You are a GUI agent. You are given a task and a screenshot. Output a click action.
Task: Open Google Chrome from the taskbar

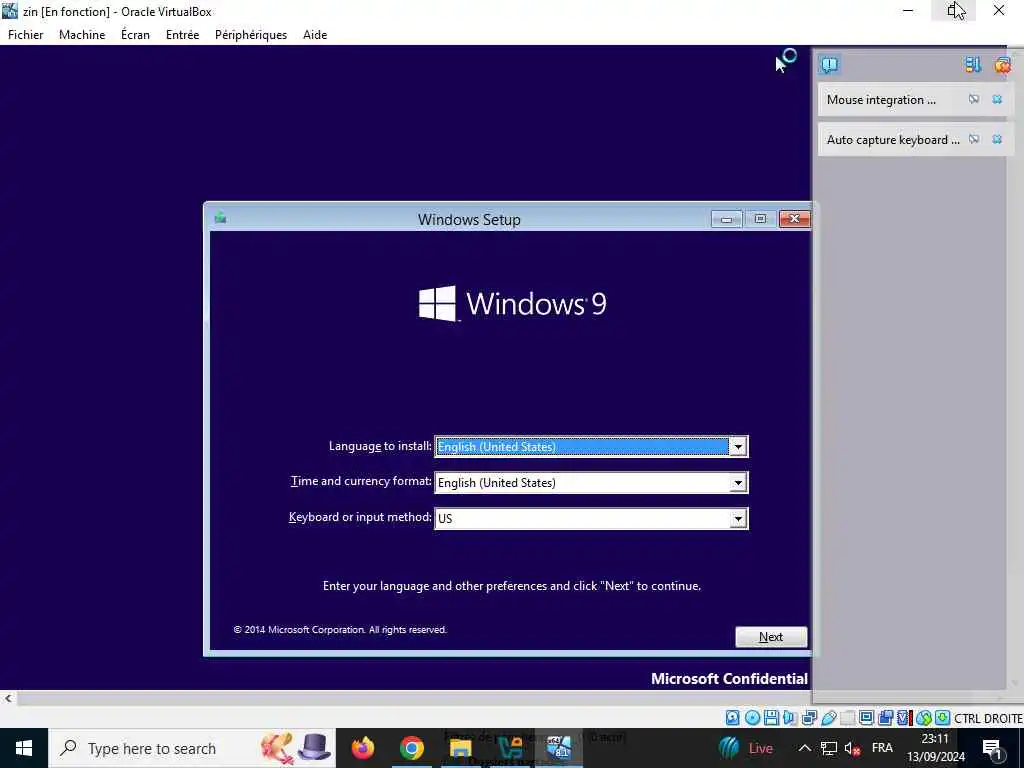[411, 748]
